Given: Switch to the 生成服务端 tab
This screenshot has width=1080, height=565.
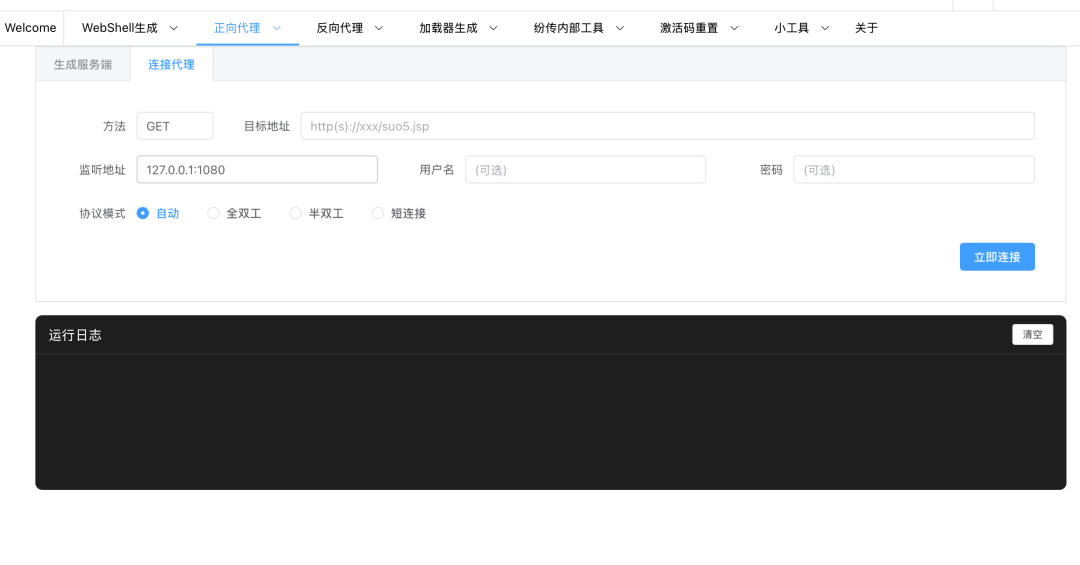Looking at the screenshot, I should tap(83, 65).
